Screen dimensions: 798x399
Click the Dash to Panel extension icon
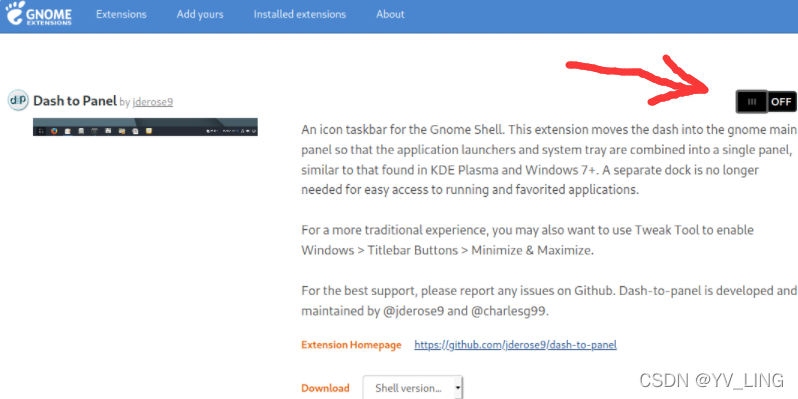tap(18, 100)
